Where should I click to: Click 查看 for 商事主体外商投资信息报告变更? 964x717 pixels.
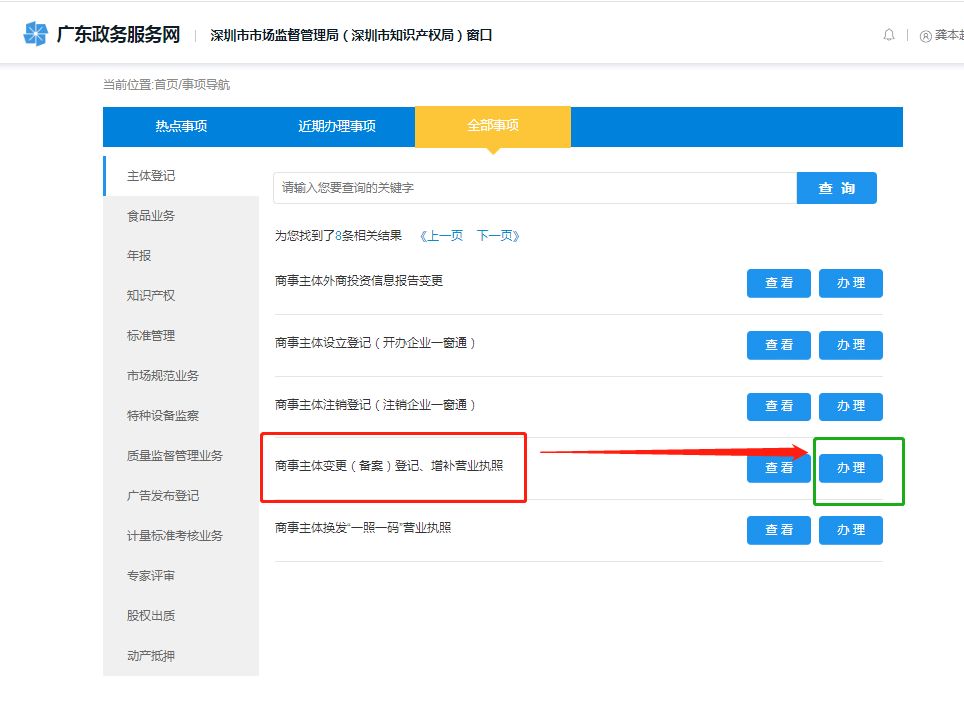[x=779, y=283]
